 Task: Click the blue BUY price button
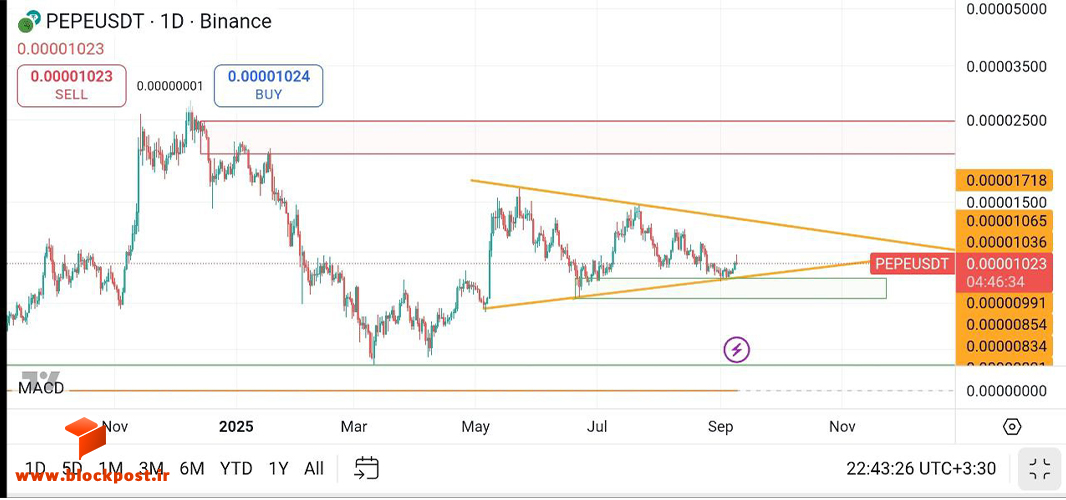pyautogui.click(x=269, y=86)
